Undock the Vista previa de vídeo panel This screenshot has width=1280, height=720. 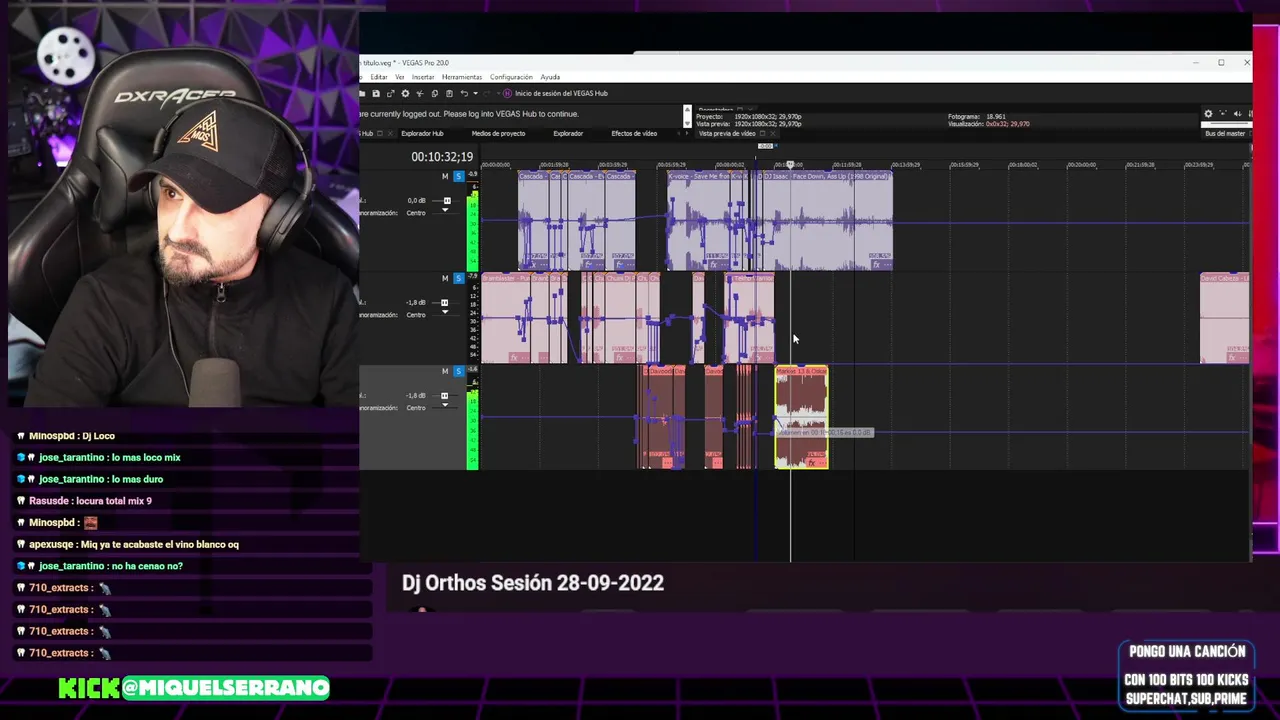point(762,133)
